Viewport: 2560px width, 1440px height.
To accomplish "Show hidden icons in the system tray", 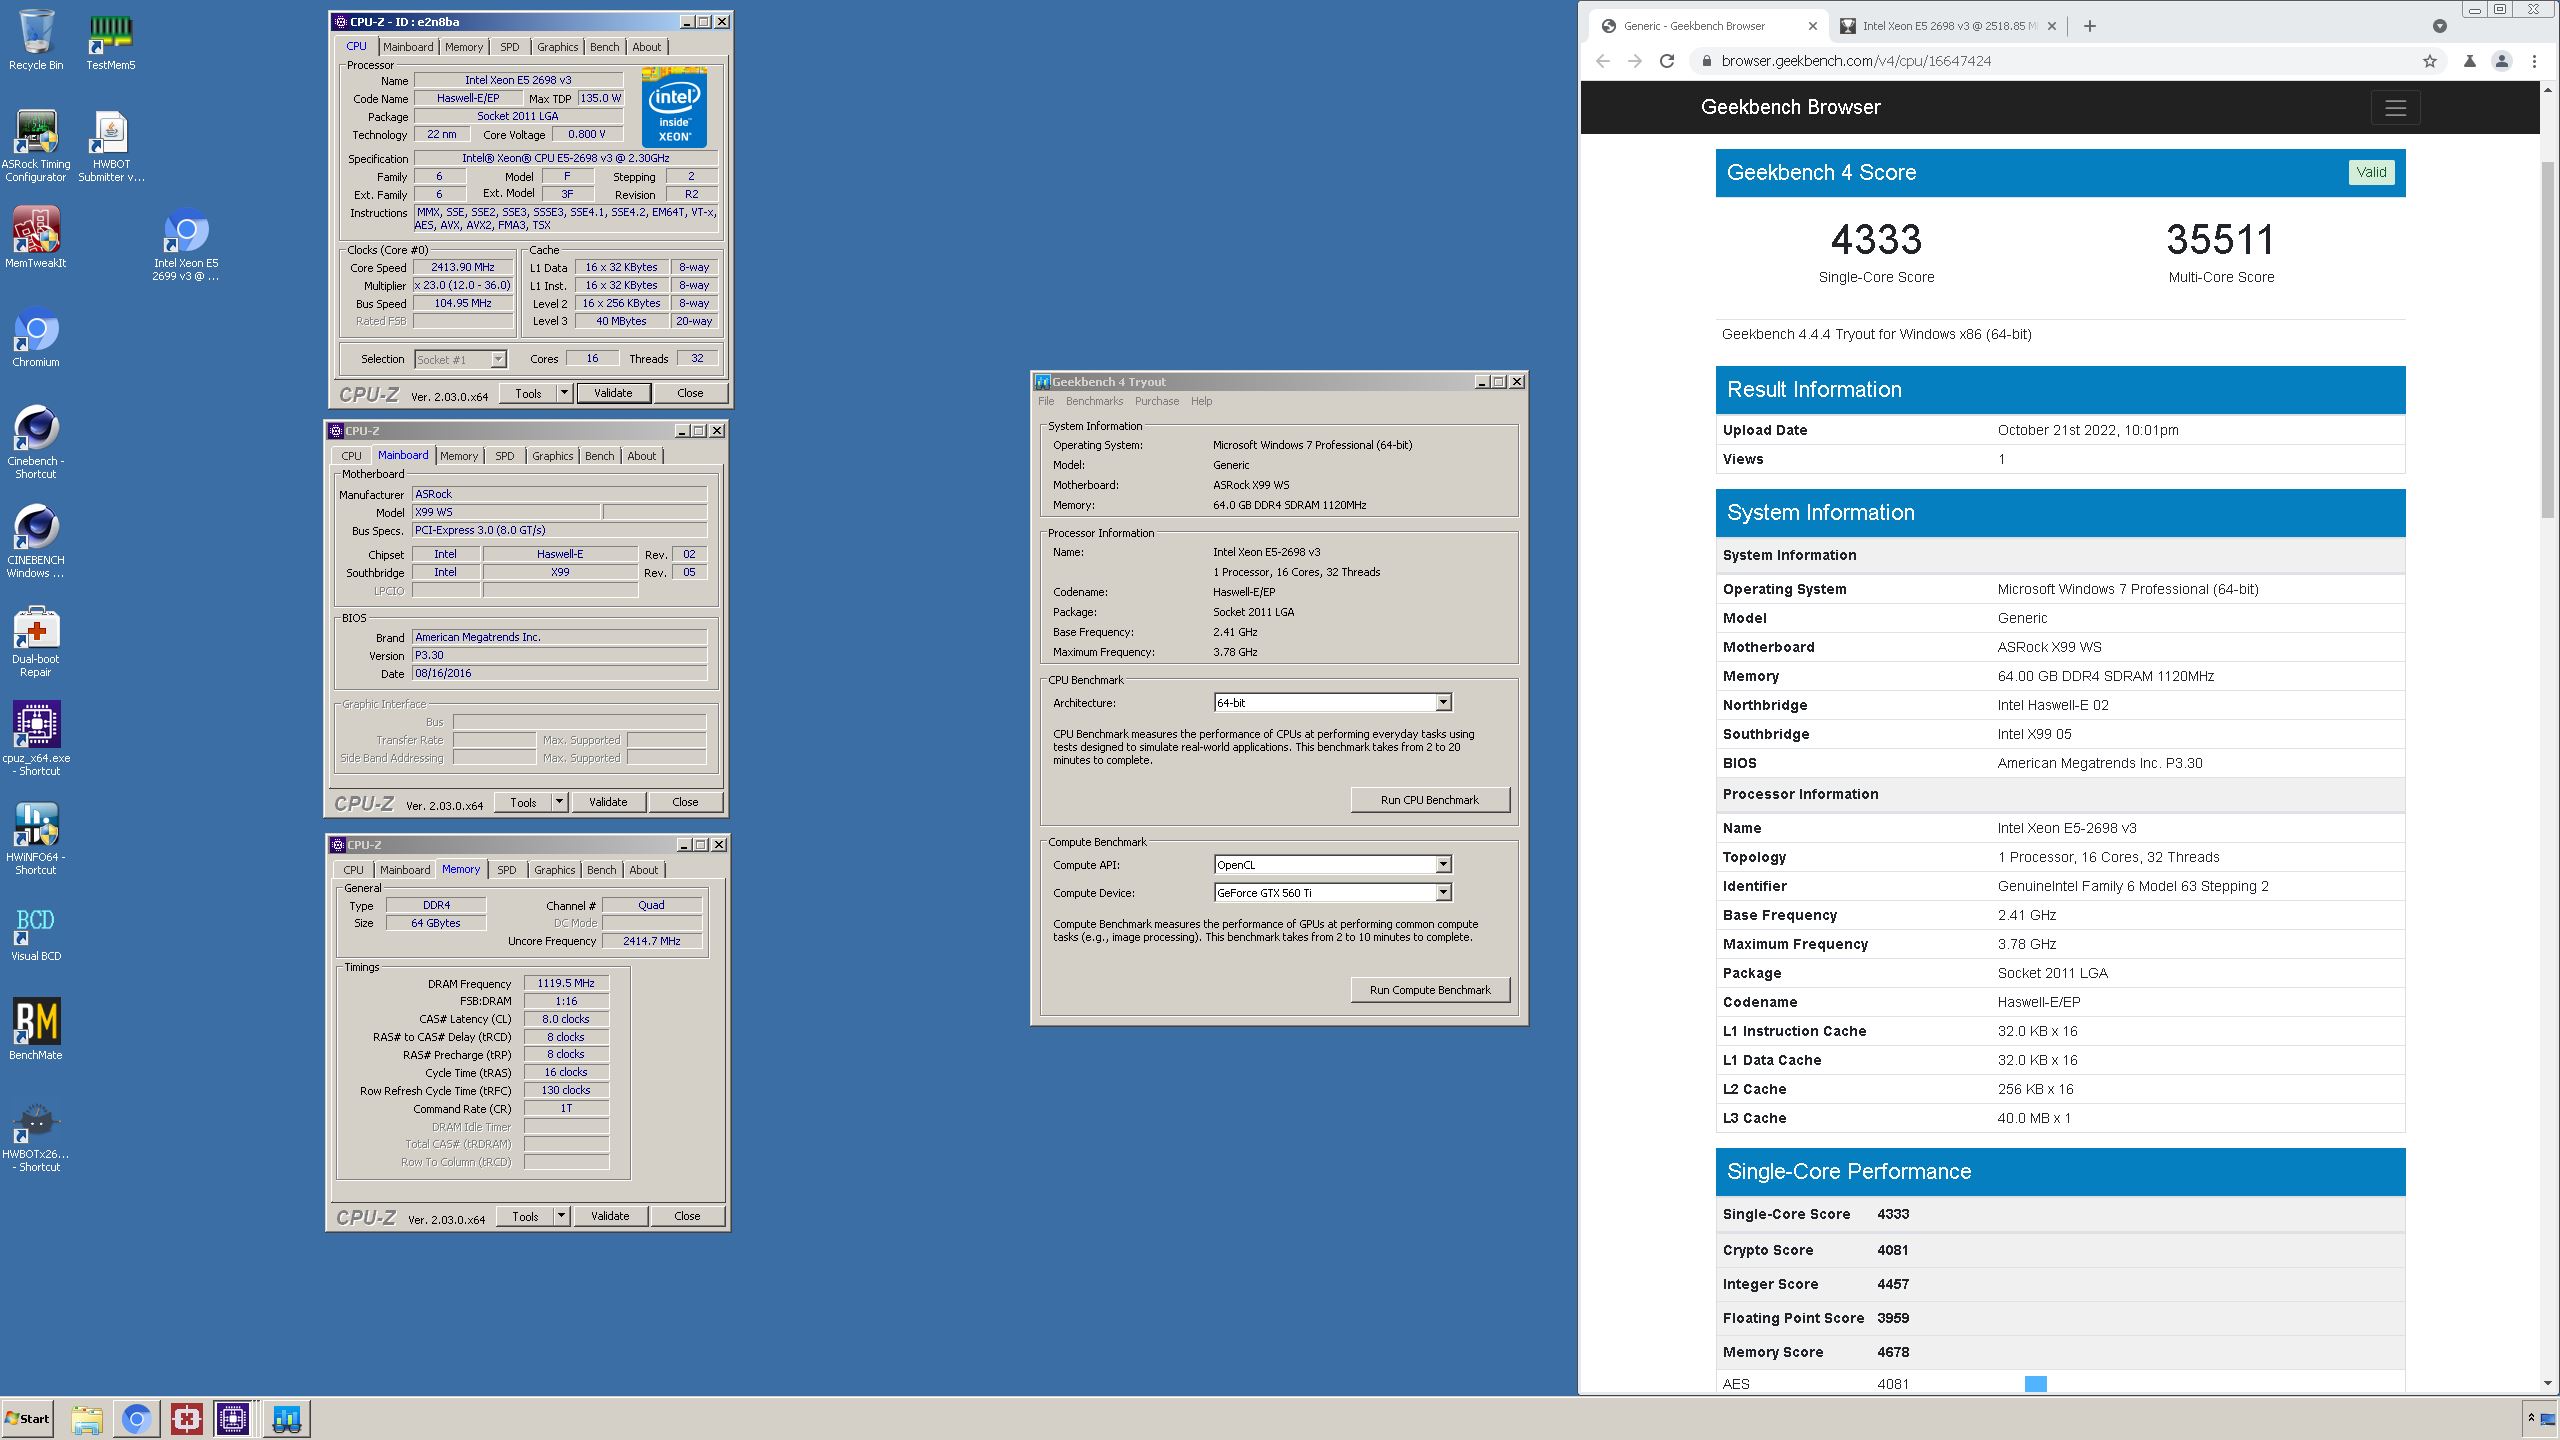I will coord(2531,1418).
